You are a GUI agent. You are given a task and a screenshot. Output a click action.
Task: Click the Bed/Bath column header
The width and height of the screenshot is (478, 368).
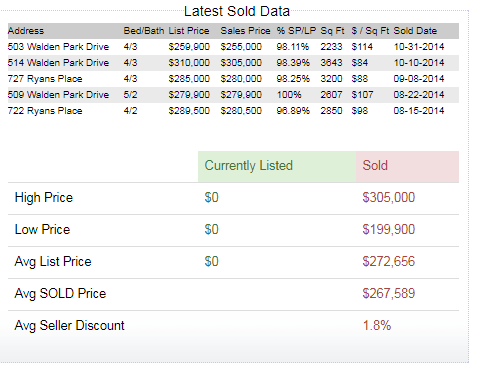144,31
